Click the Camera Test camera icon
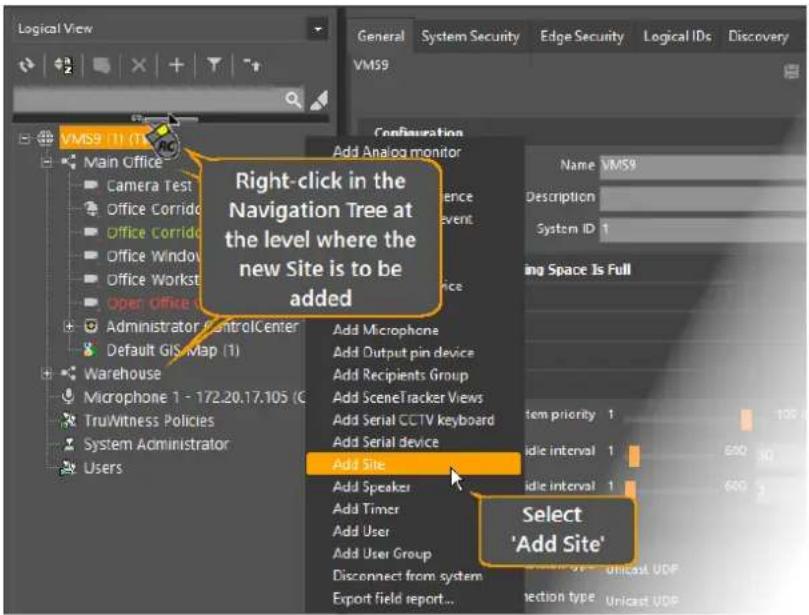Viewport: 809px width, 615px height. (91, 185)
